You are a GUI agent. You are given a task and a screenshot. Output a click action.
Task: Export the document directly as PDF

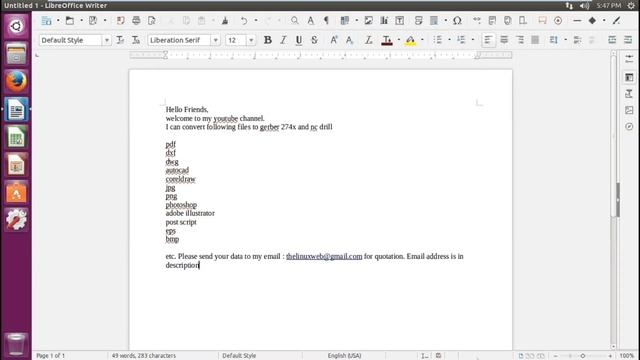coord(120,20)
